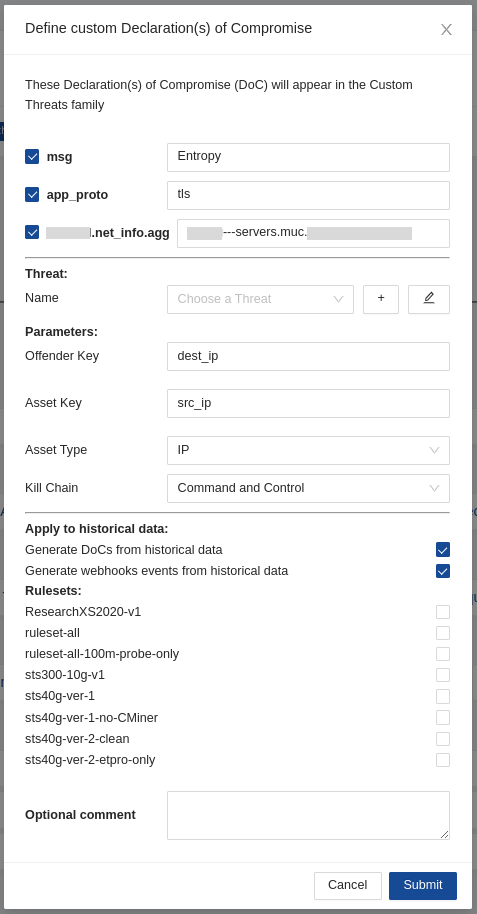Screen dimensions: 477x914
Task: Click the plus button to add a threat
Action: coord(381,299)
